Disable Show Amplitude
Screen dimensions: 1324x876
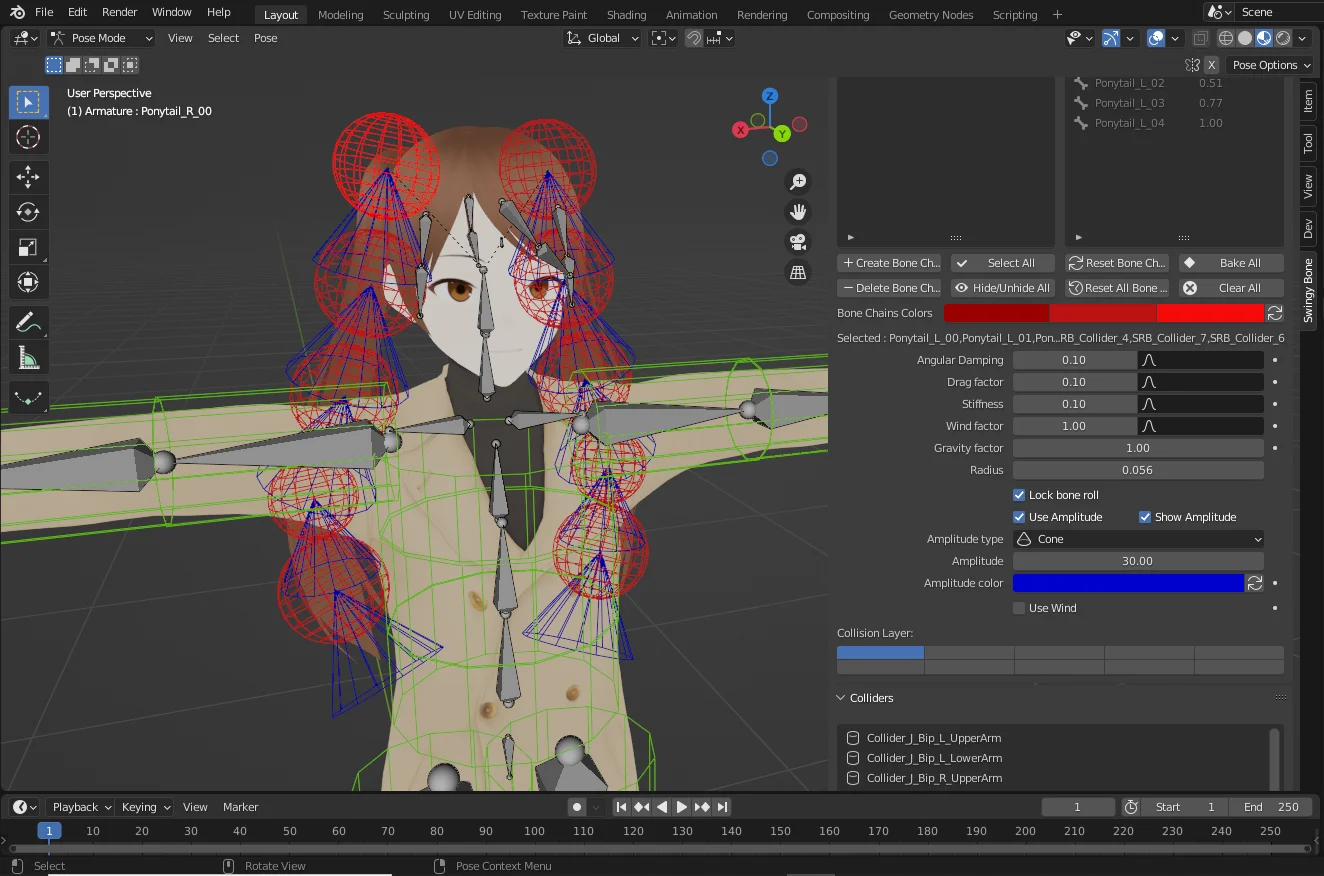click(1145, 517)
